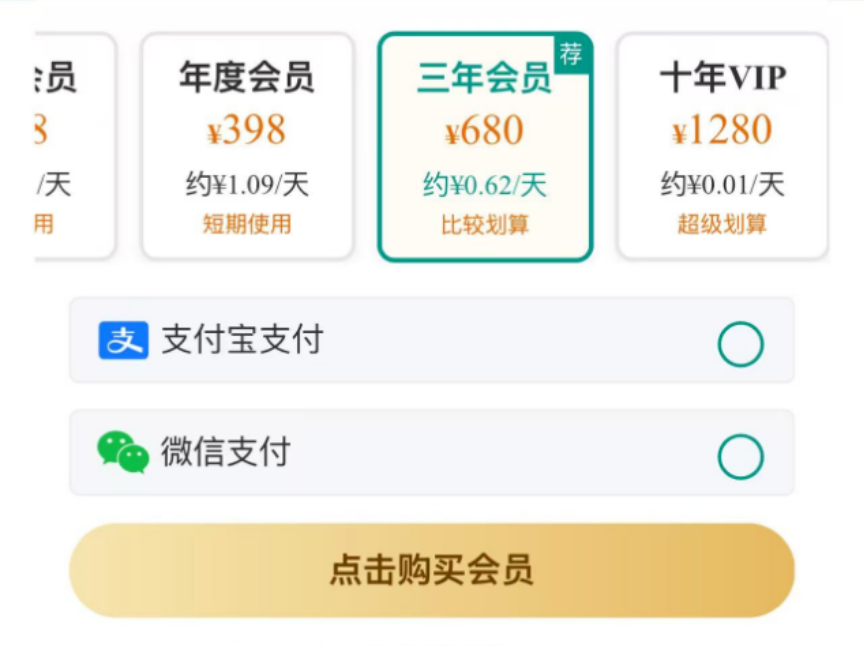Choose the 十年VIP plan title
The width and height of the screenshot is (865, 646).
(722, 77)
